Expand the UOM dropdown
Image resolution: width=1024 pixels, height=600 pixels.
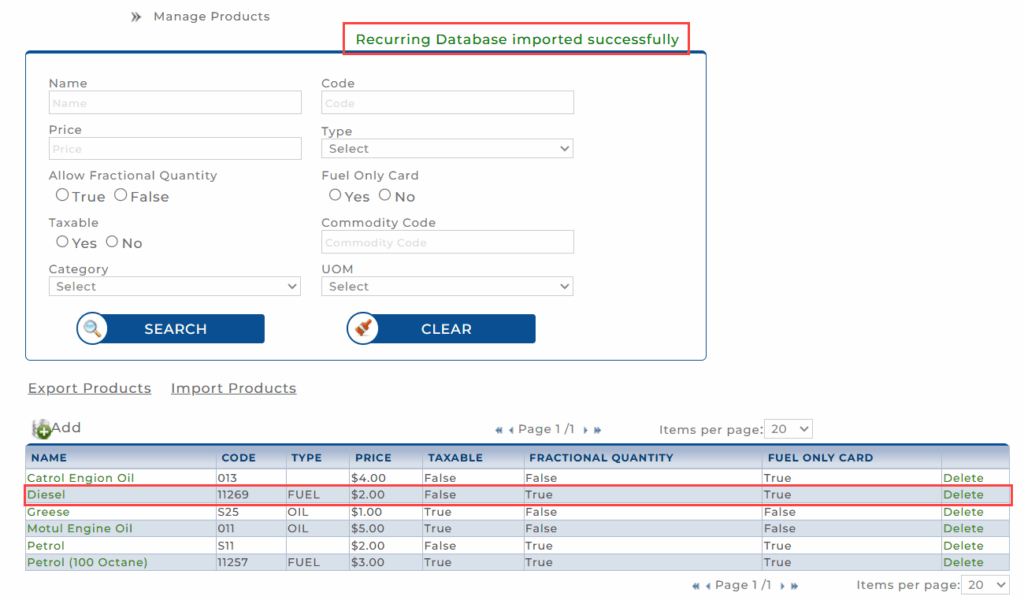click(x=447, y=287)
